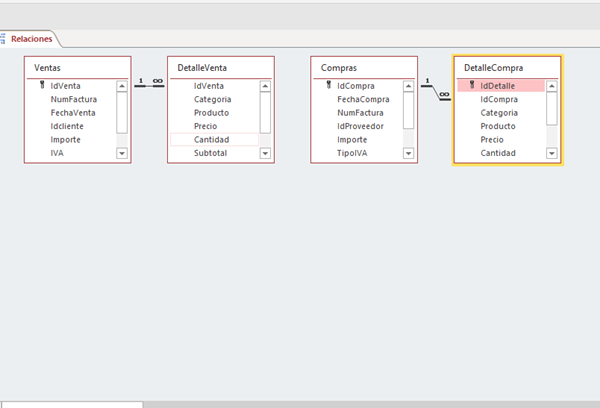Click the key icon next to IdCompra
The height and width of the screenshot is (408, 600).
pos(328,86)
